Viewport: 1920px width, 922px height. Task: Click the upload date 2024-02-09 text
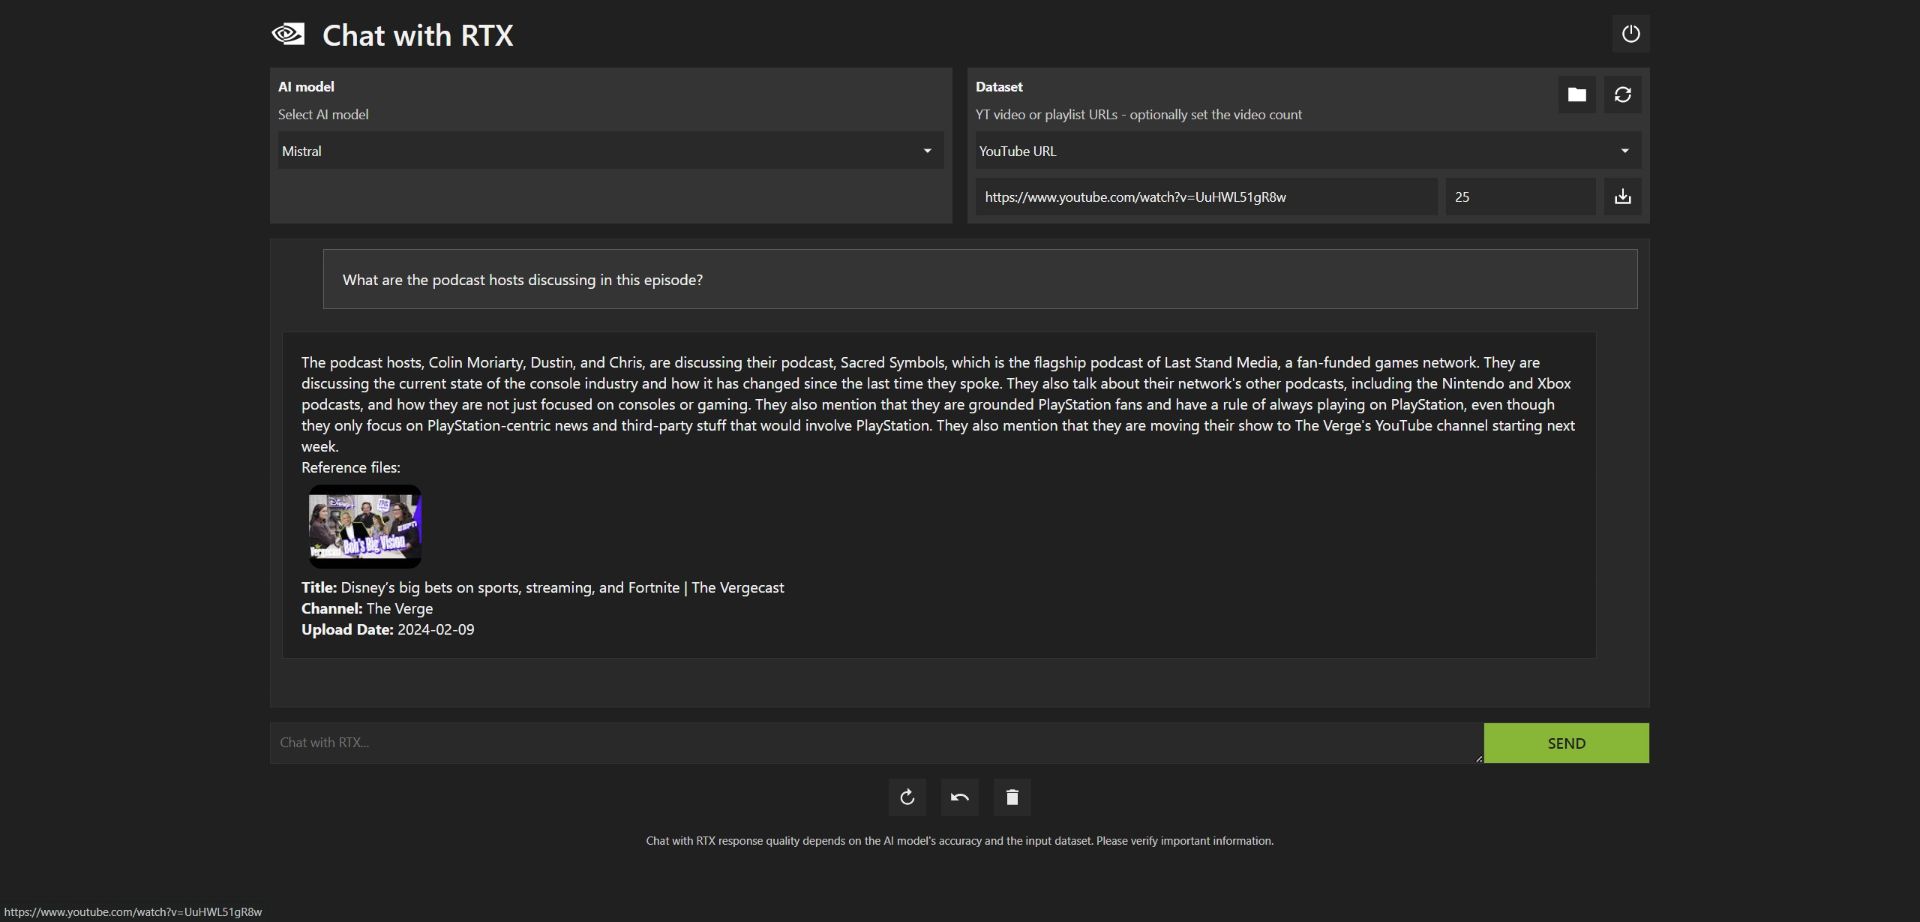coord(435,630)
